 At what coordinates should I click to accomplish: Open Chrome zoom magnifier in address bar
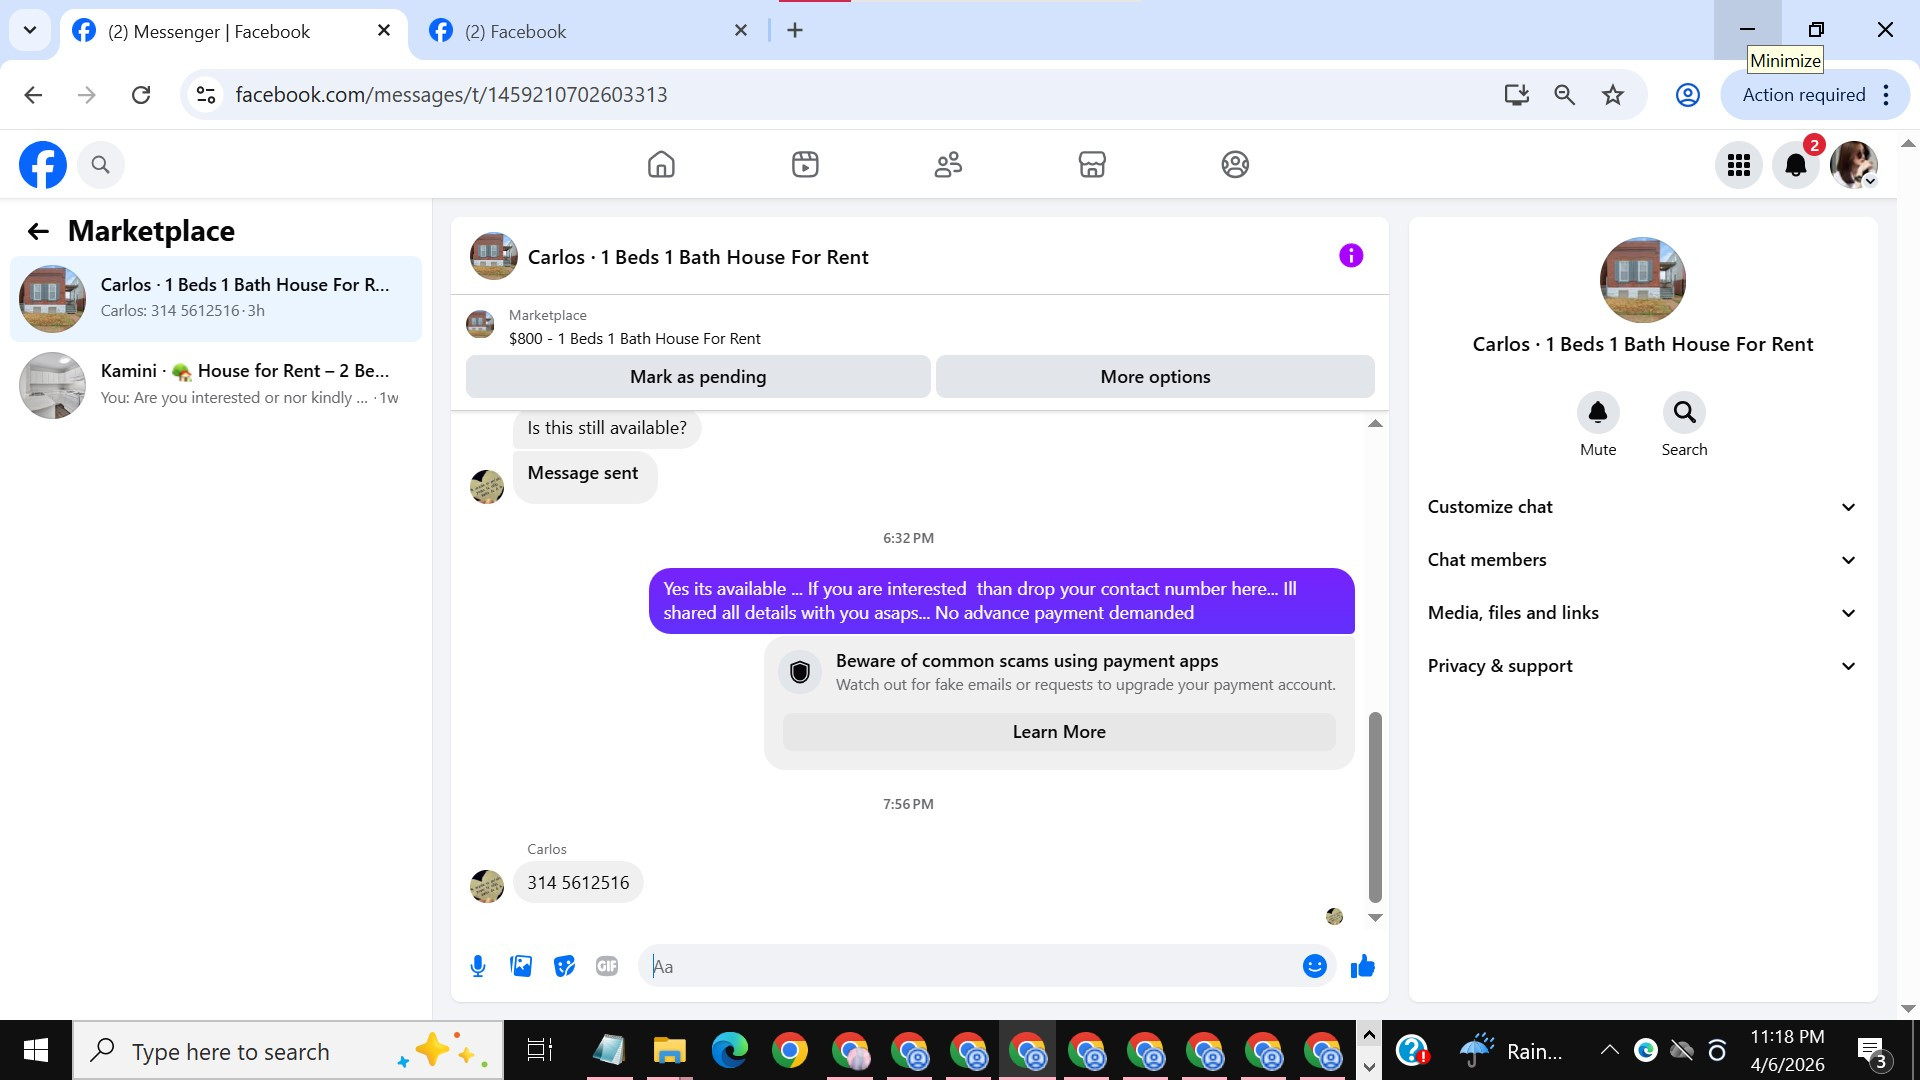pos(1565,95)
